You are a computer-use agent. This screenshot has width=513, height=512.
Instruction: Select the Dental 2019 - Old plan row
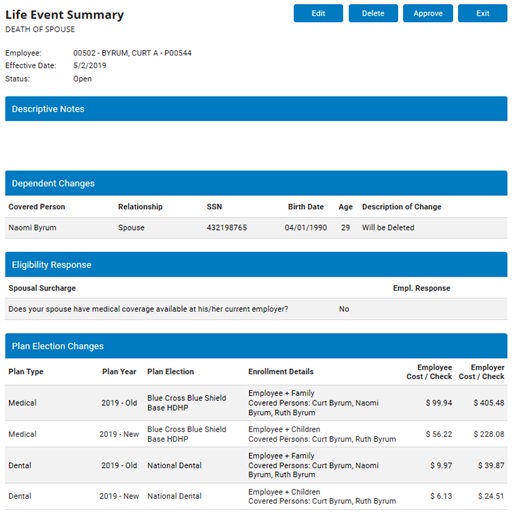(256, 465)
